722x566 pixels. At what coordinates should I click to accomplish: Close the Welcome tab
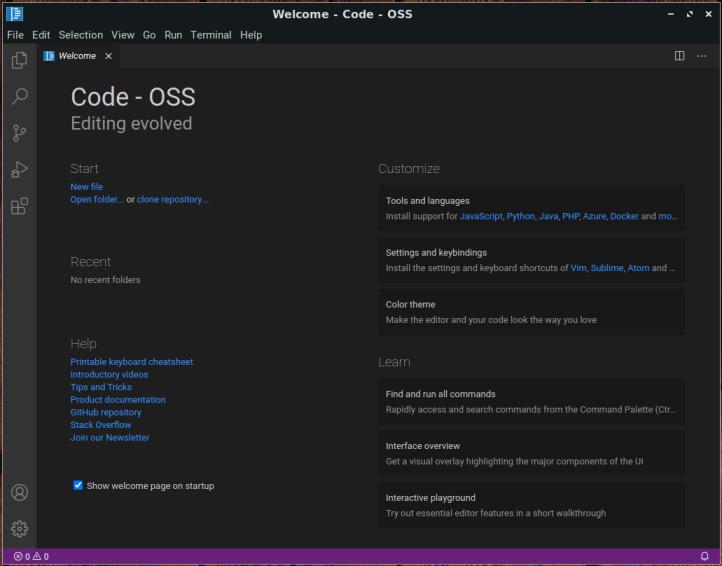click(109, 56)
